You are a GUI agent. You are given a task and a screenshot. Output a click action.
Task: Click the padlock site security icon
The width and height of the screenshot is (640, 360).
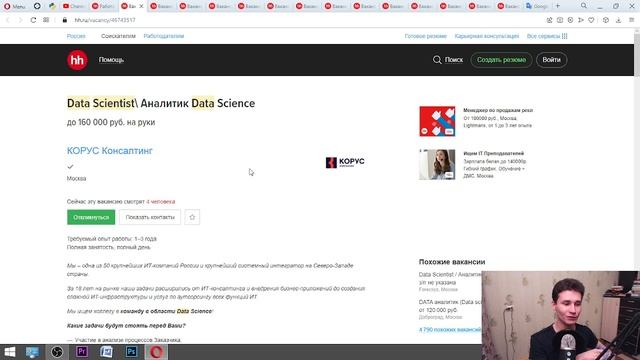[64, 20]
